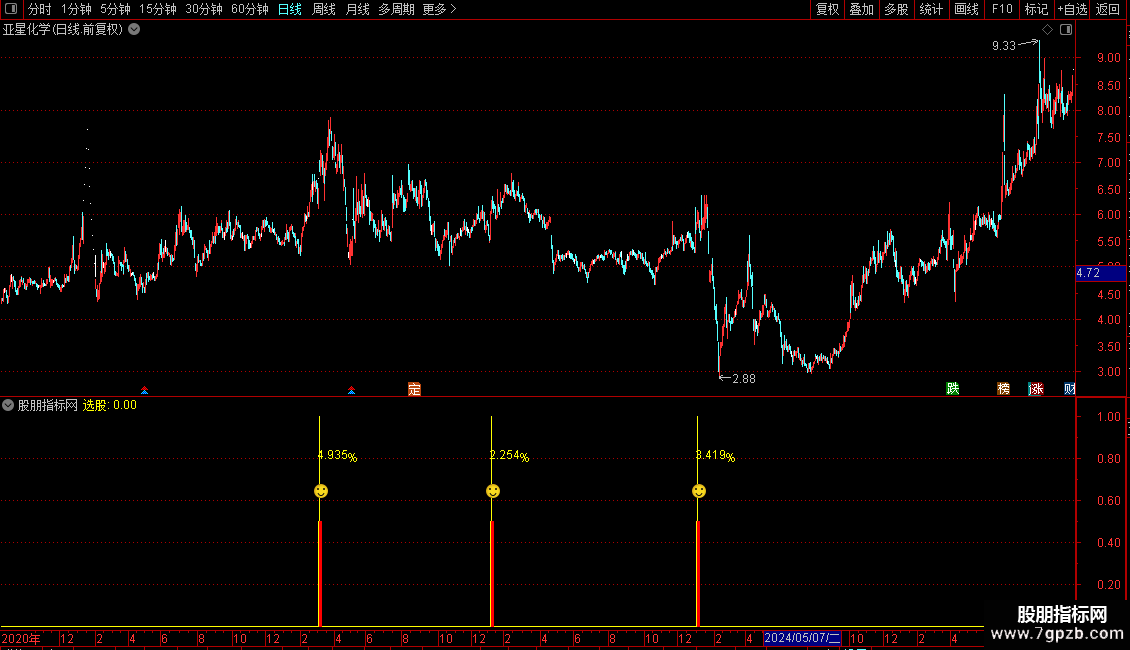Viewport: 1130px width, 650px height.
Task: Switch to 周线 weekly chart
Action: (x=324, y=9)
